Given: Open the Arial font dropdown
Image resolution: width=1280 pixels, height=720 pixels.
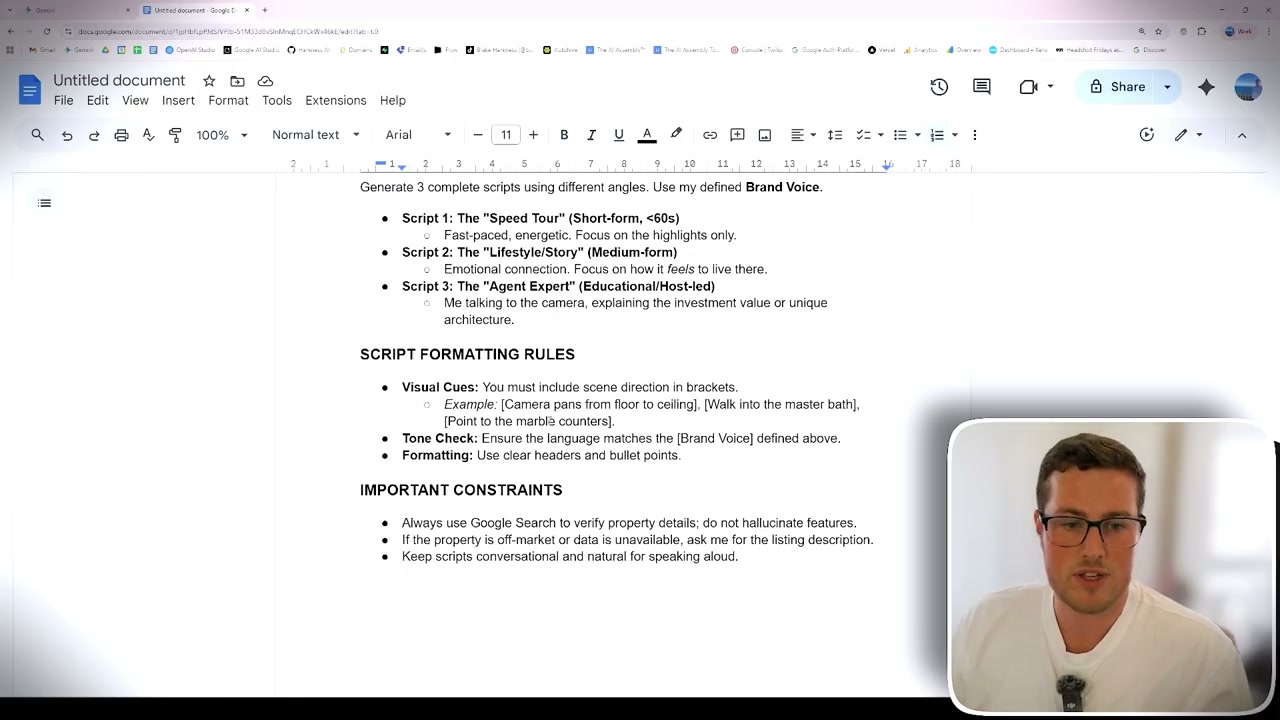Looking at the screenshot, I should [418, 135].
